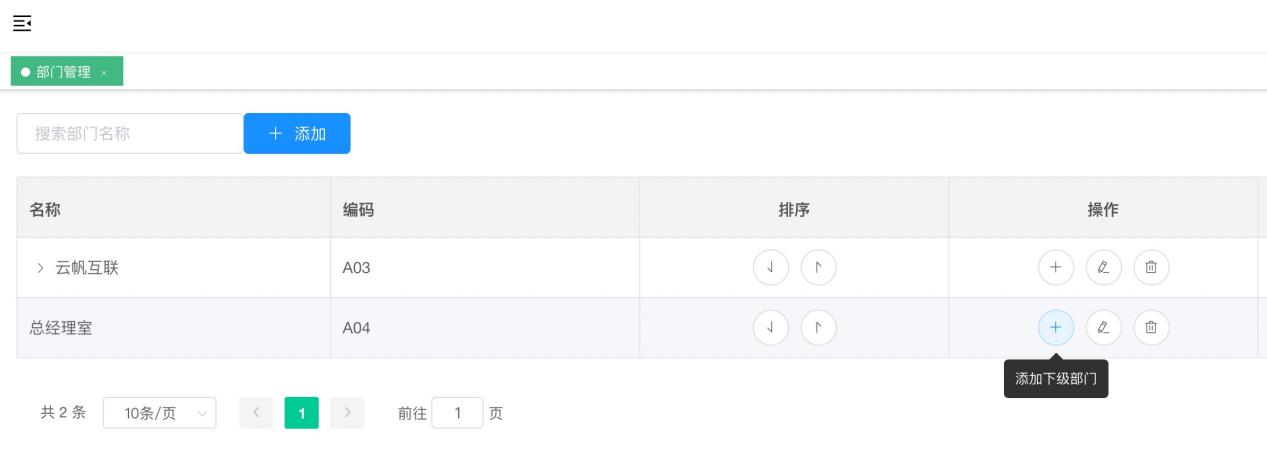Go to page 1 in pagination
This screenshot has width=1267, height=452.
(x=301, y=413)
